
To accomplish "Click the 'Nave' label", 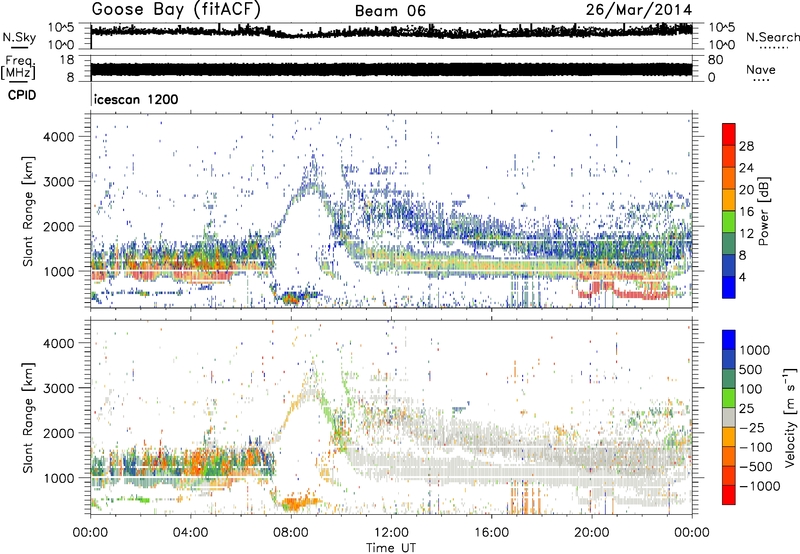I will [761, 70].
